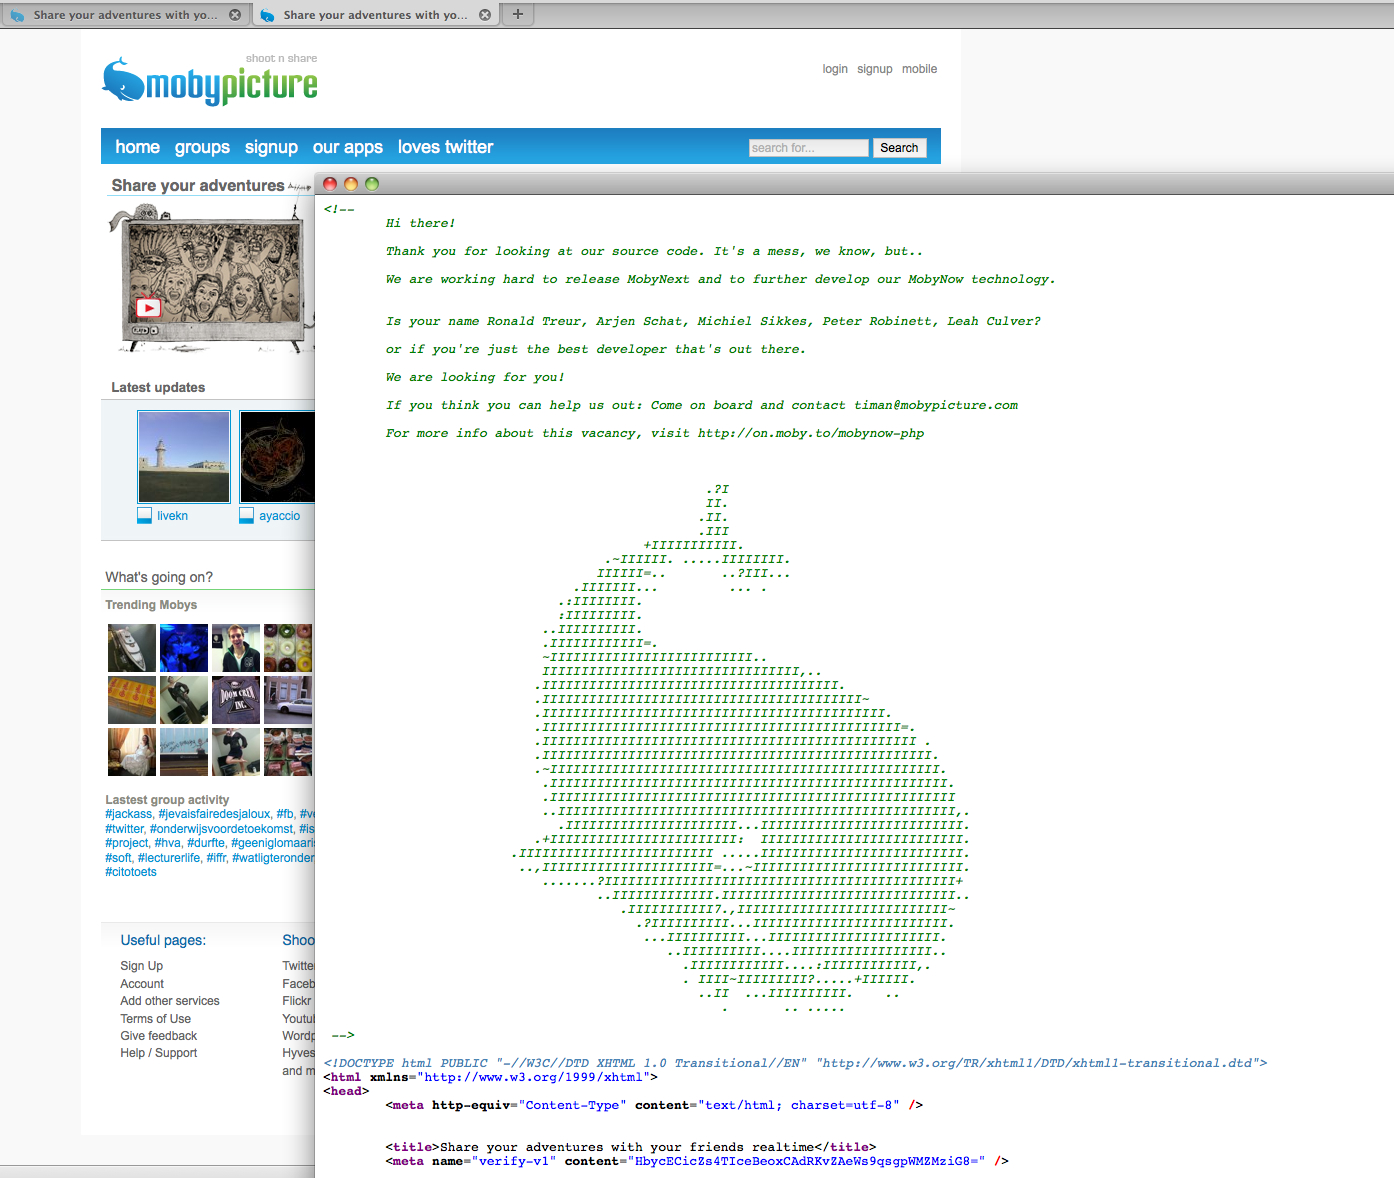1394x1178 pixels.
Task: Open the Doom Crew Inc trending thumbnail
Action: [236, 700]
